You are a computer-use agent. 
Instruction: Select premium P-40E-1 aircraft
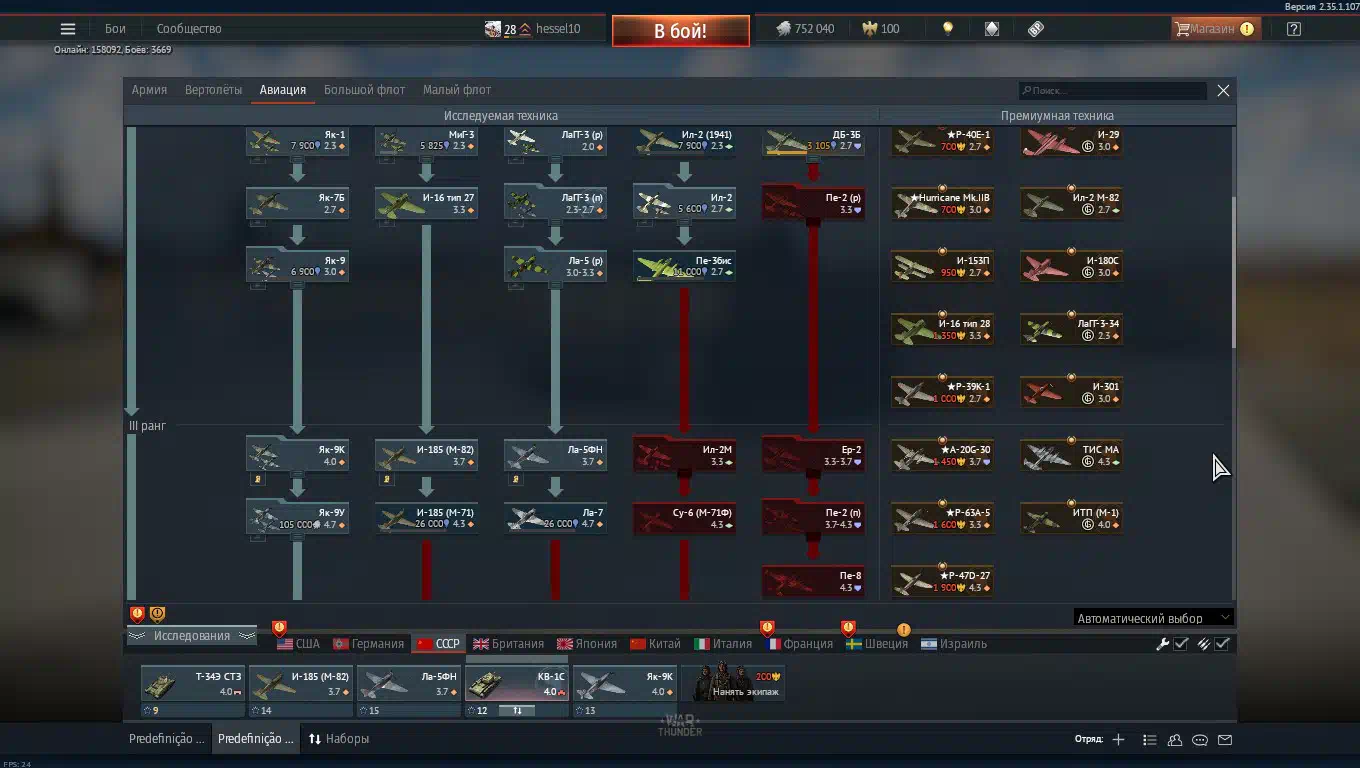(x=943, y=141)
